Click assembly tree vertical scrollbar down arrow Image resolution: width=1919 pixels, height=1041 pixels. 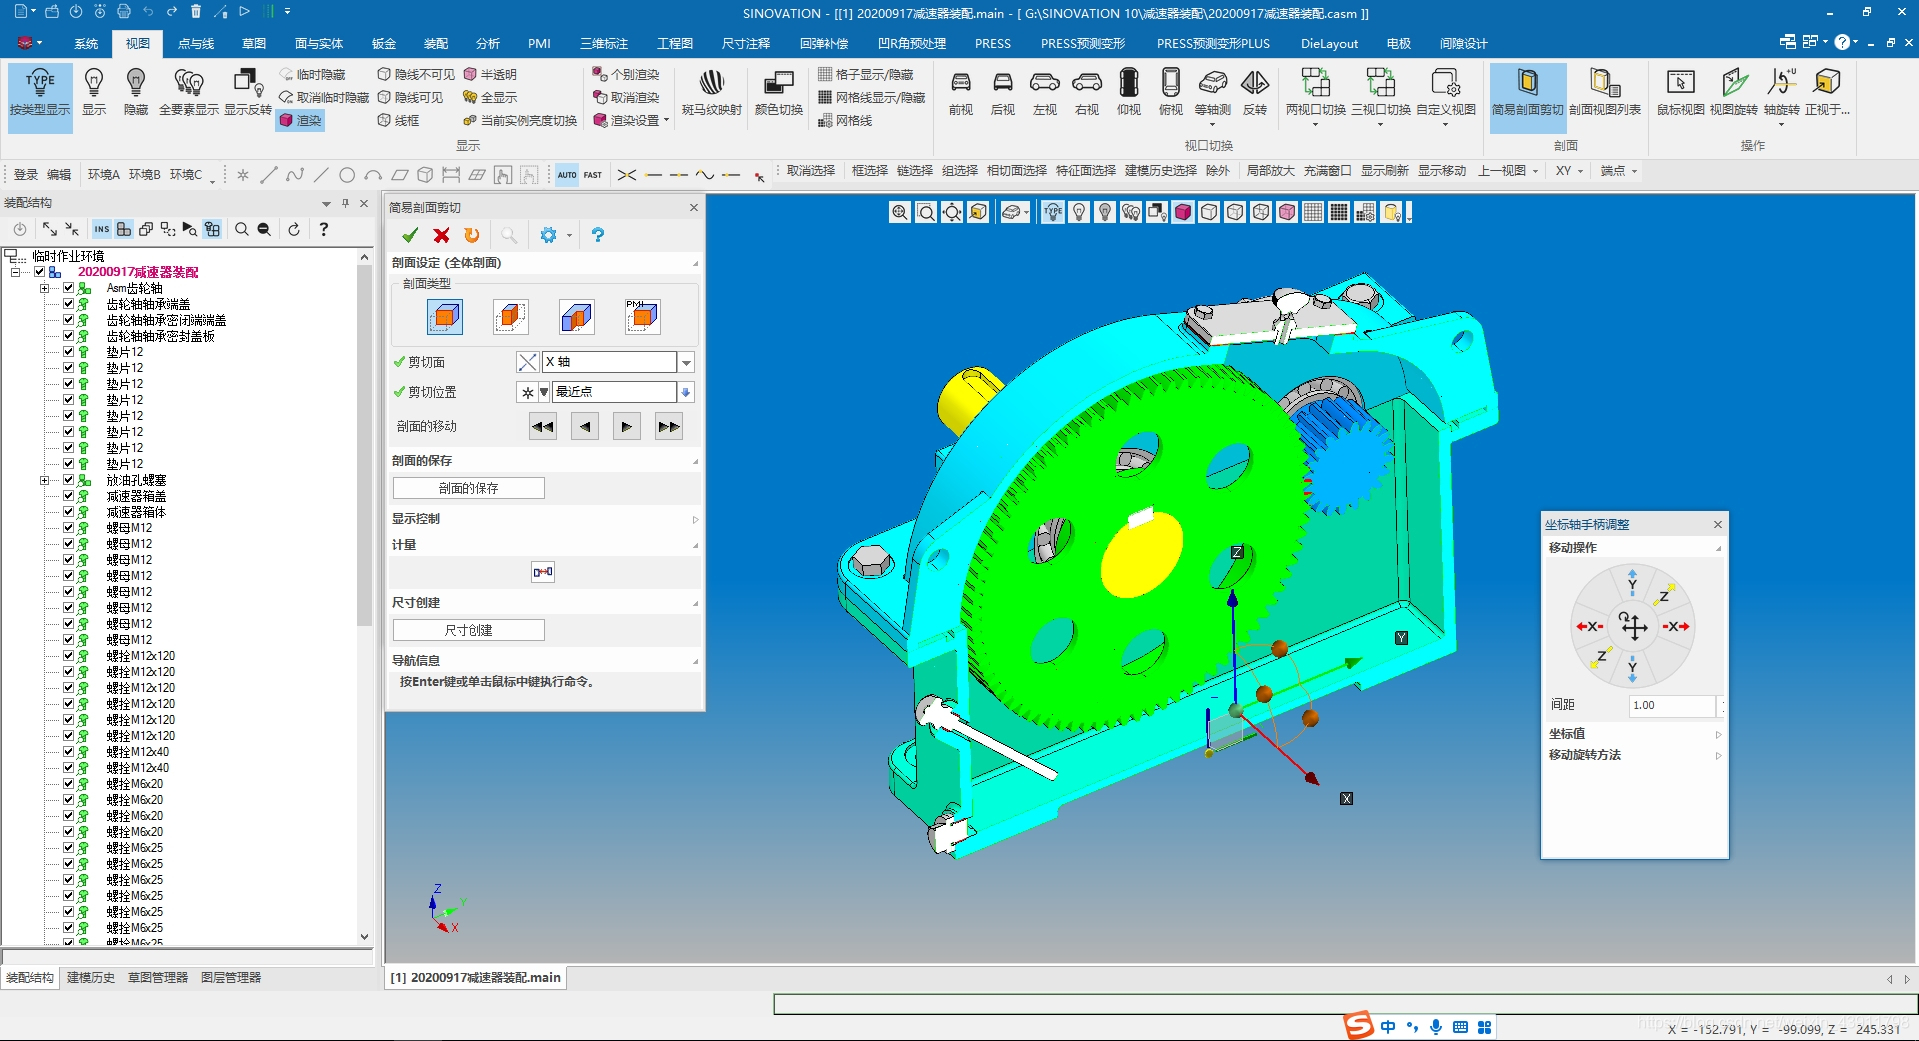364,937
